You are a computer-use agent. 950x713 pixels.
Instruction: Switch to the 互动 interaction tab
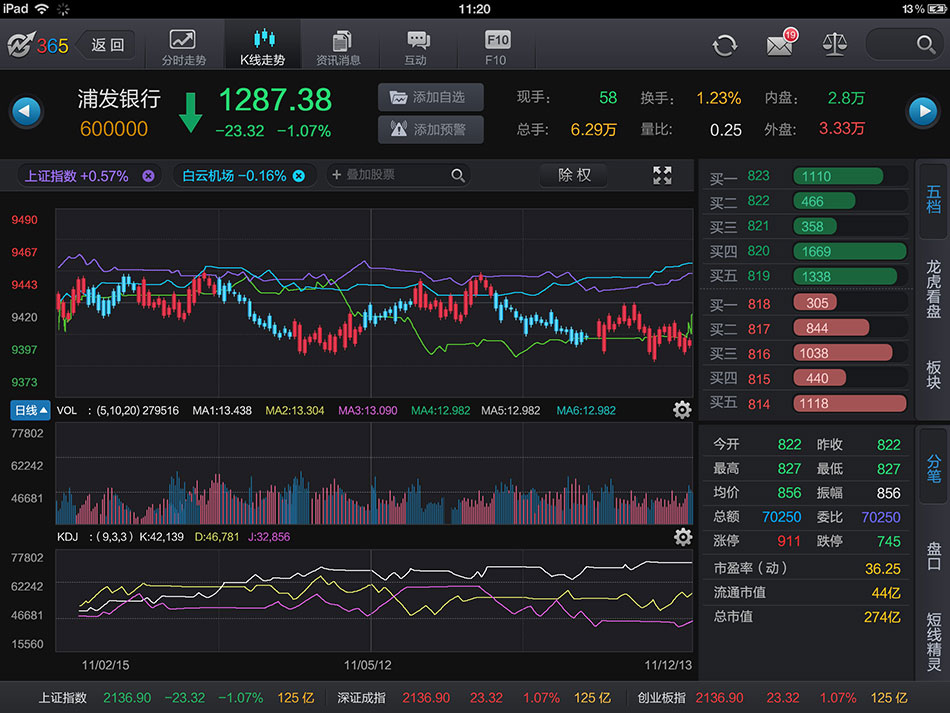click(417, 47)
